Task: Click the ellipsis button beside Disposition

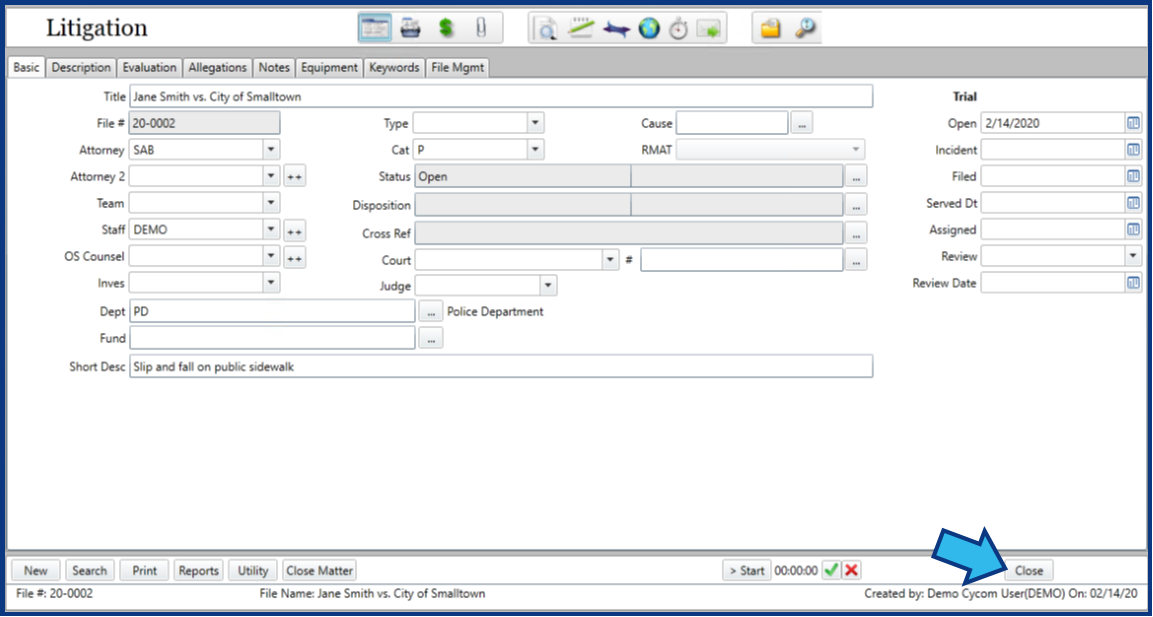Action: tap(856, 204)
